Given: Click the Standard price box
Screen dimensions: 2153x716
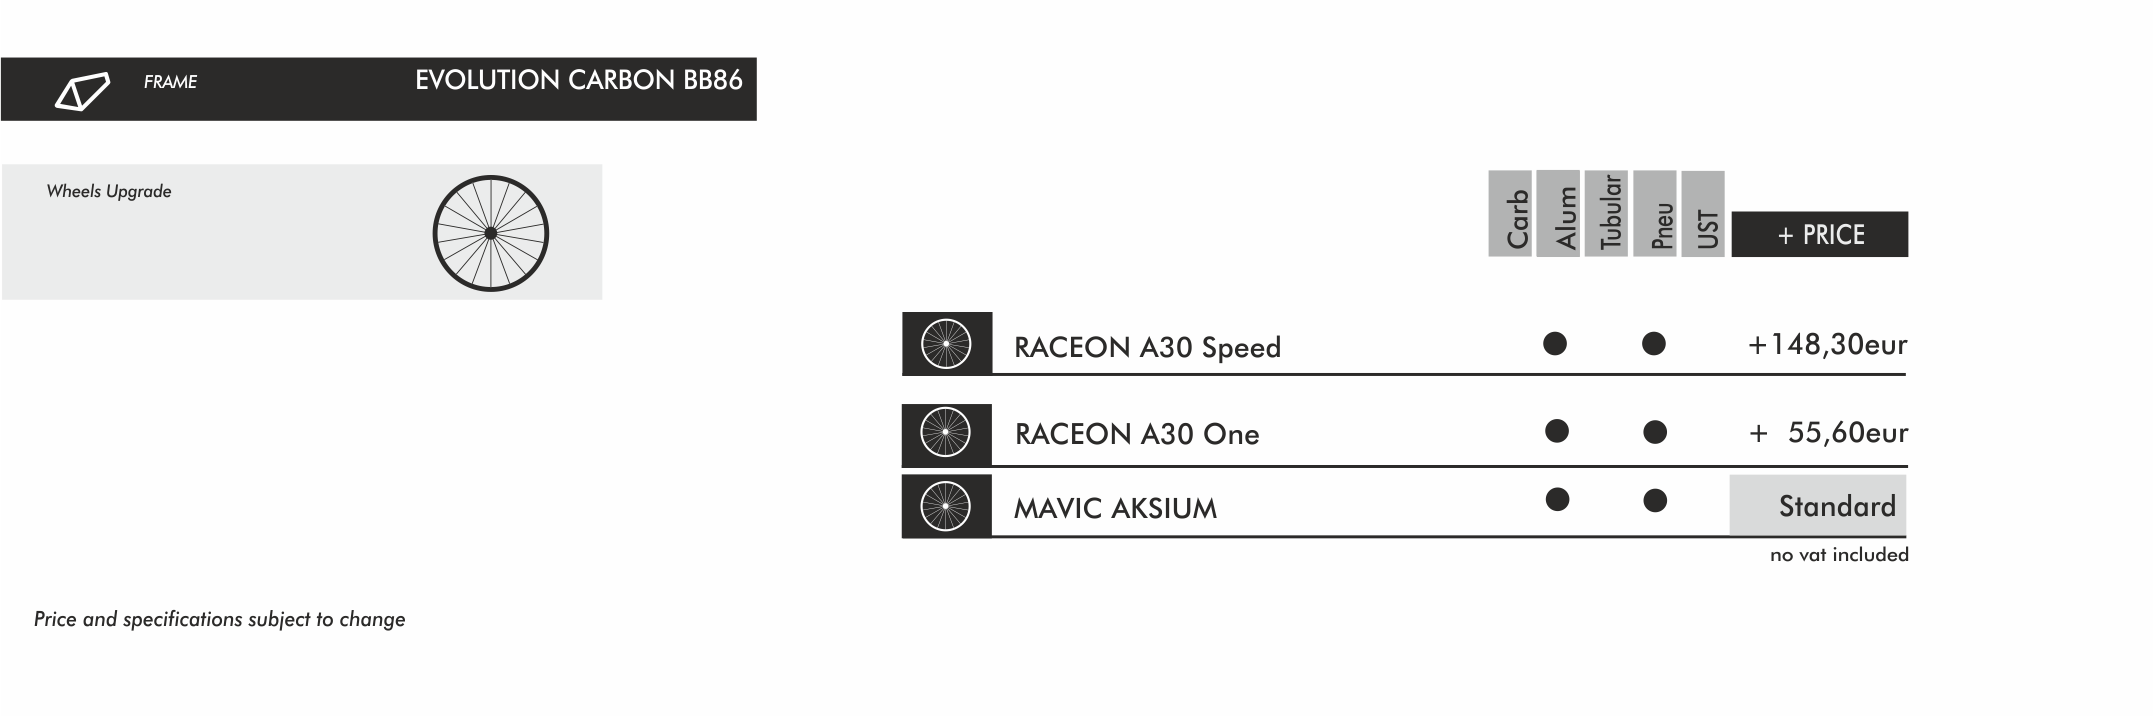Looking at the screenshot, I should click(1817, 506).
